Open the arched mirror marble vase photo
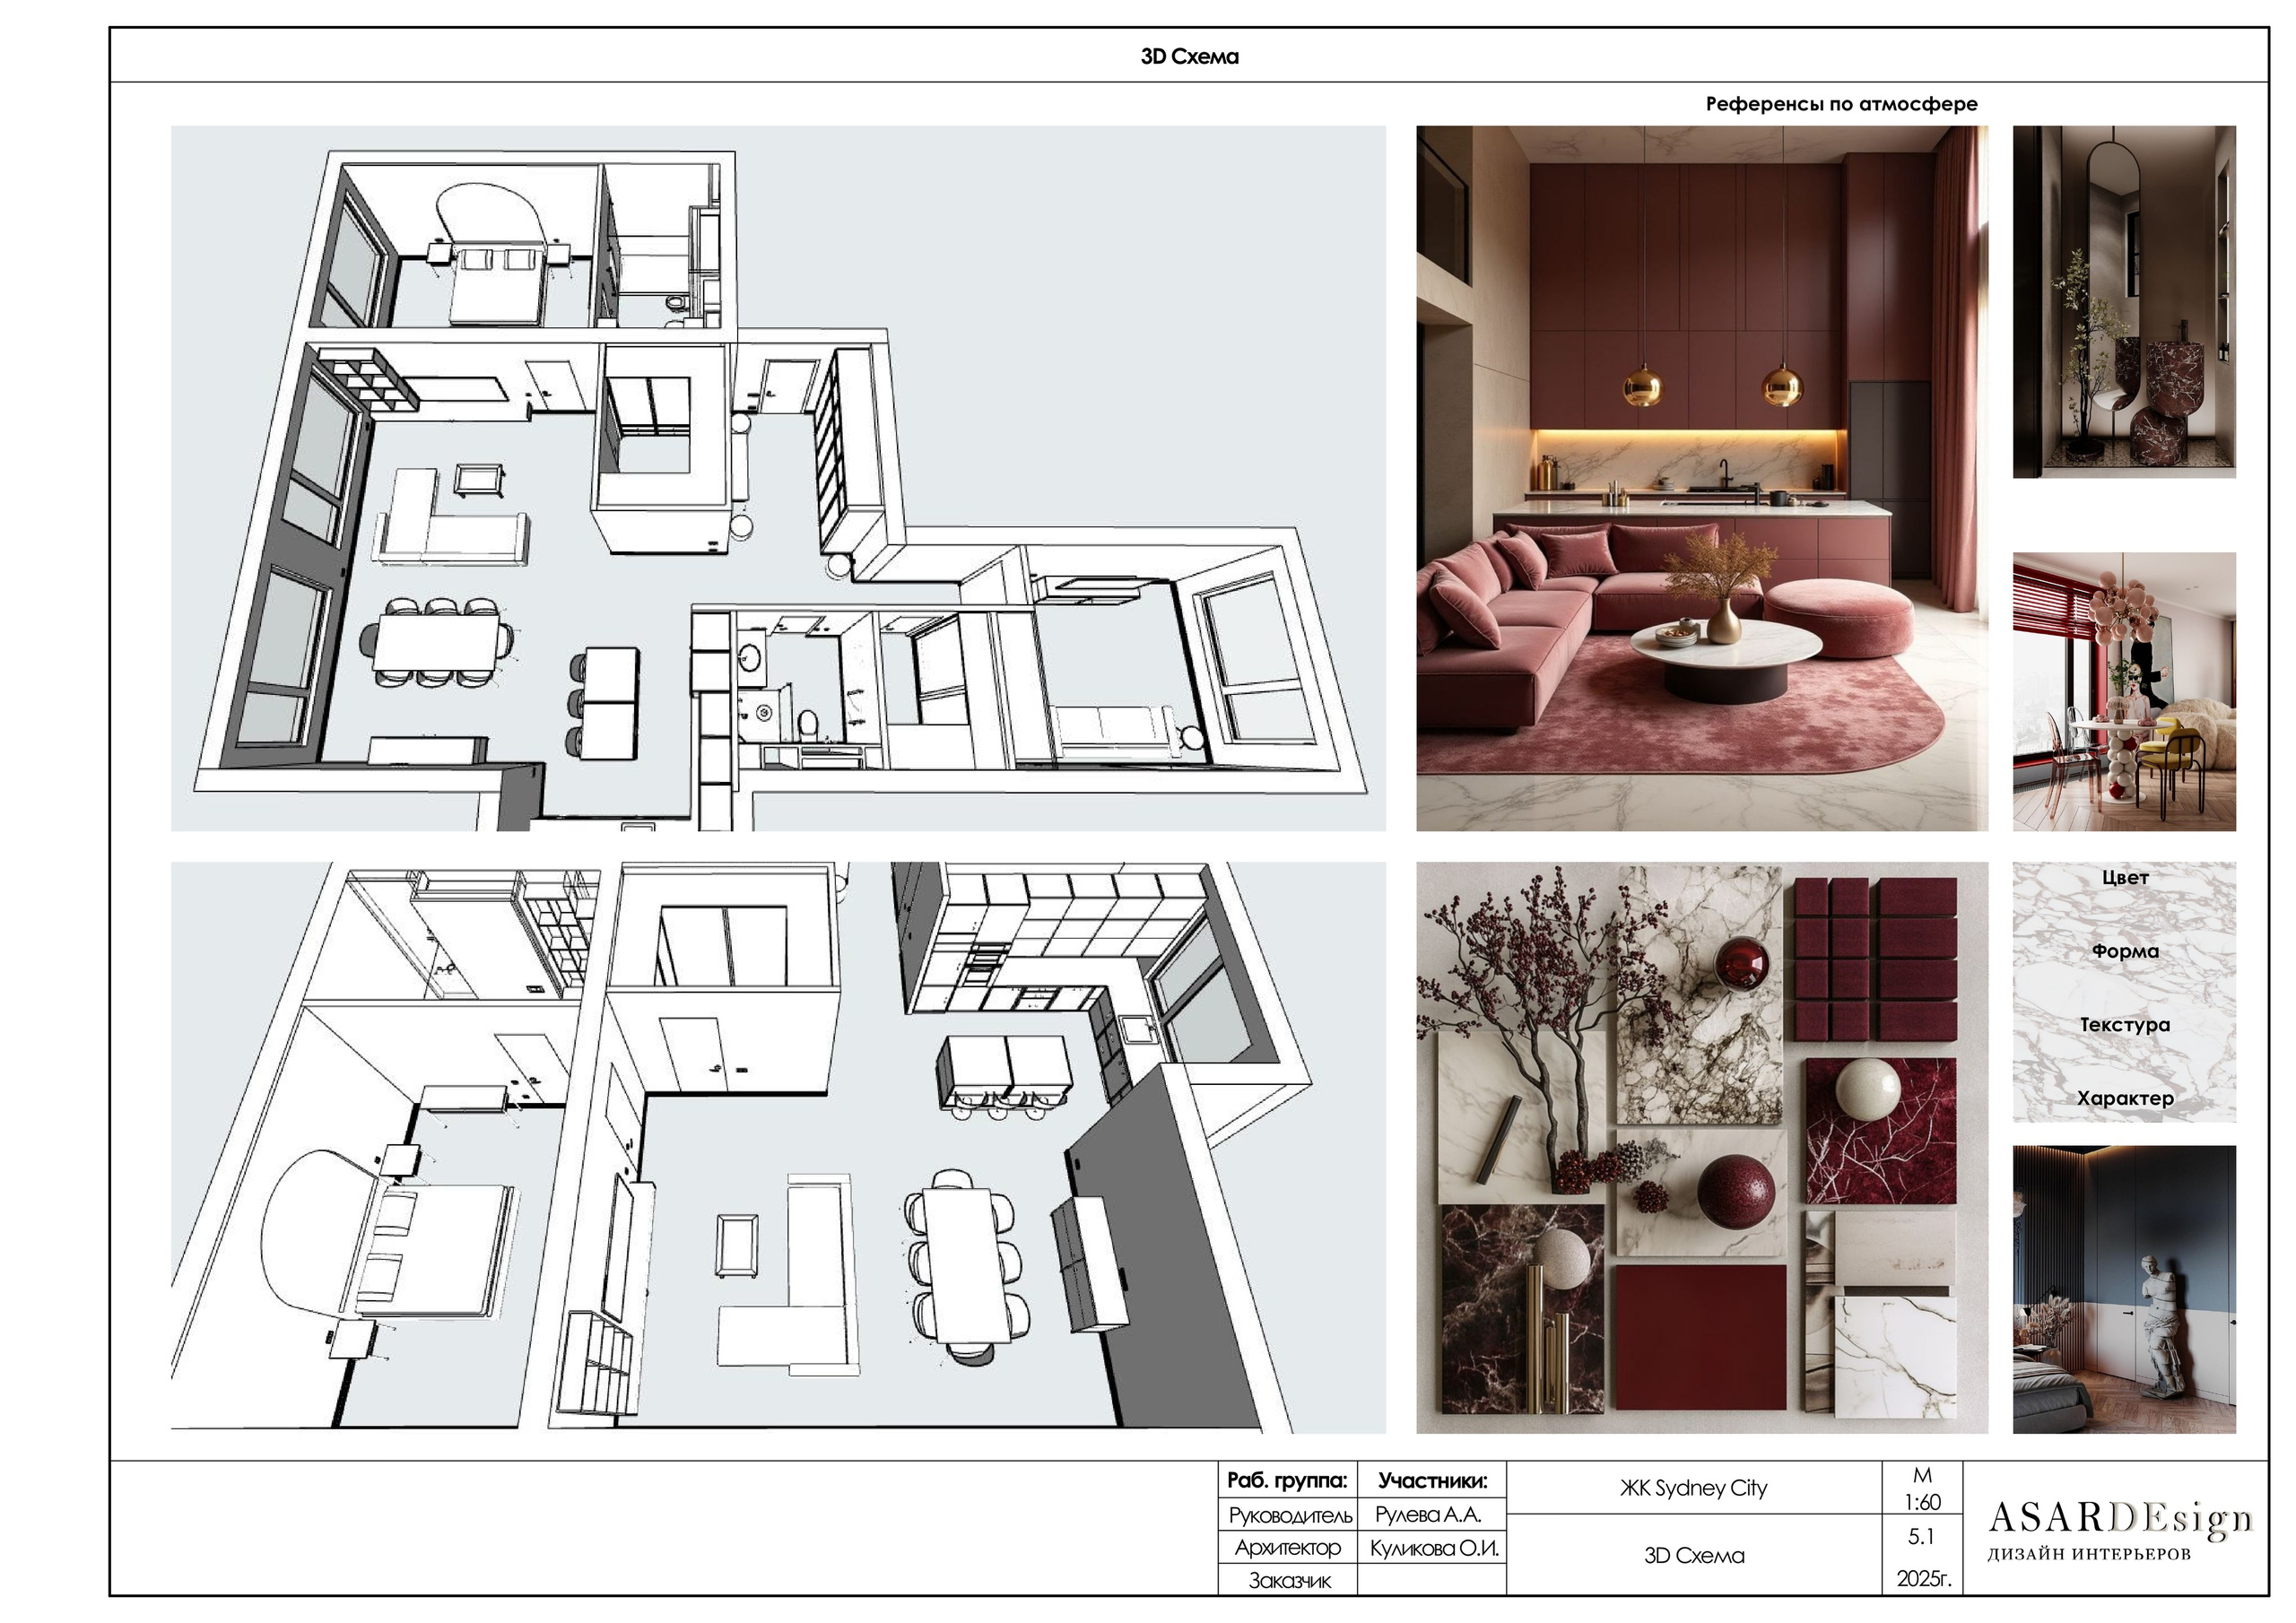 tap(2123, 301)
